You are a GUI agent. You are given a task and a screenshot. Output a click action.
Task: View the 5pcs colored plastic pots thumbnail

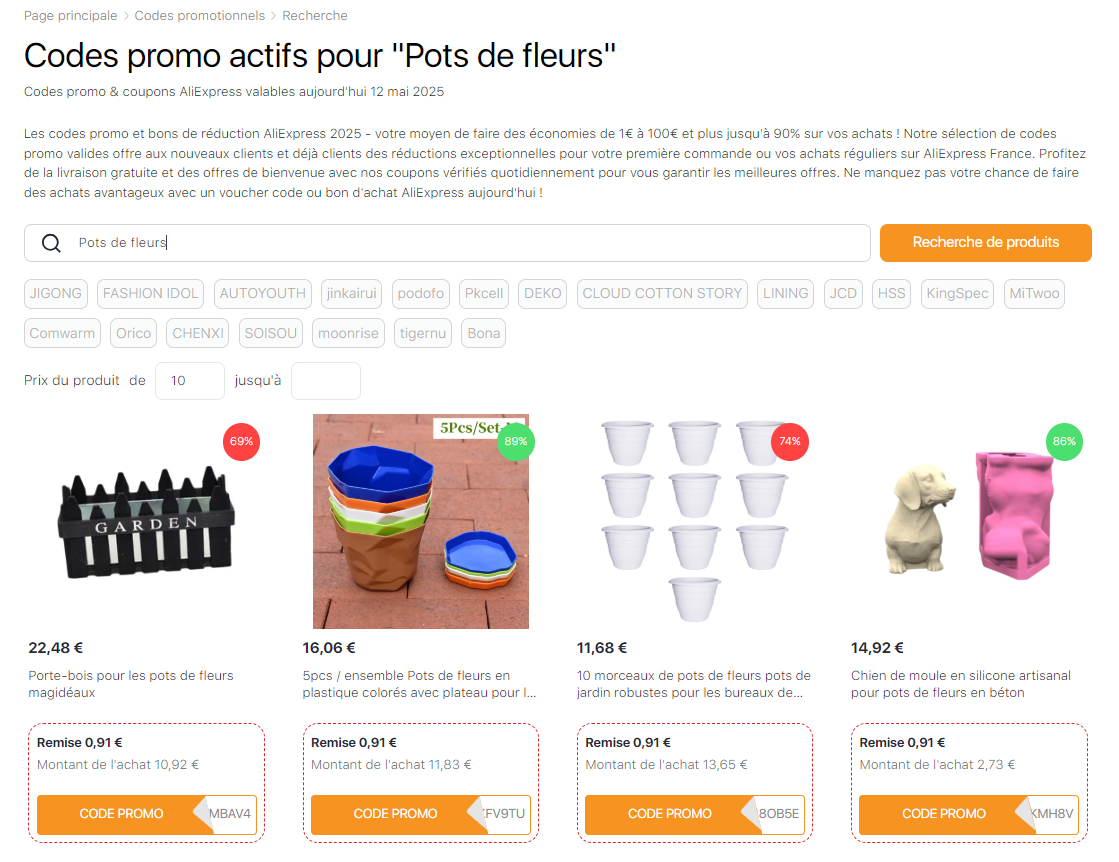tap(420, 521)
